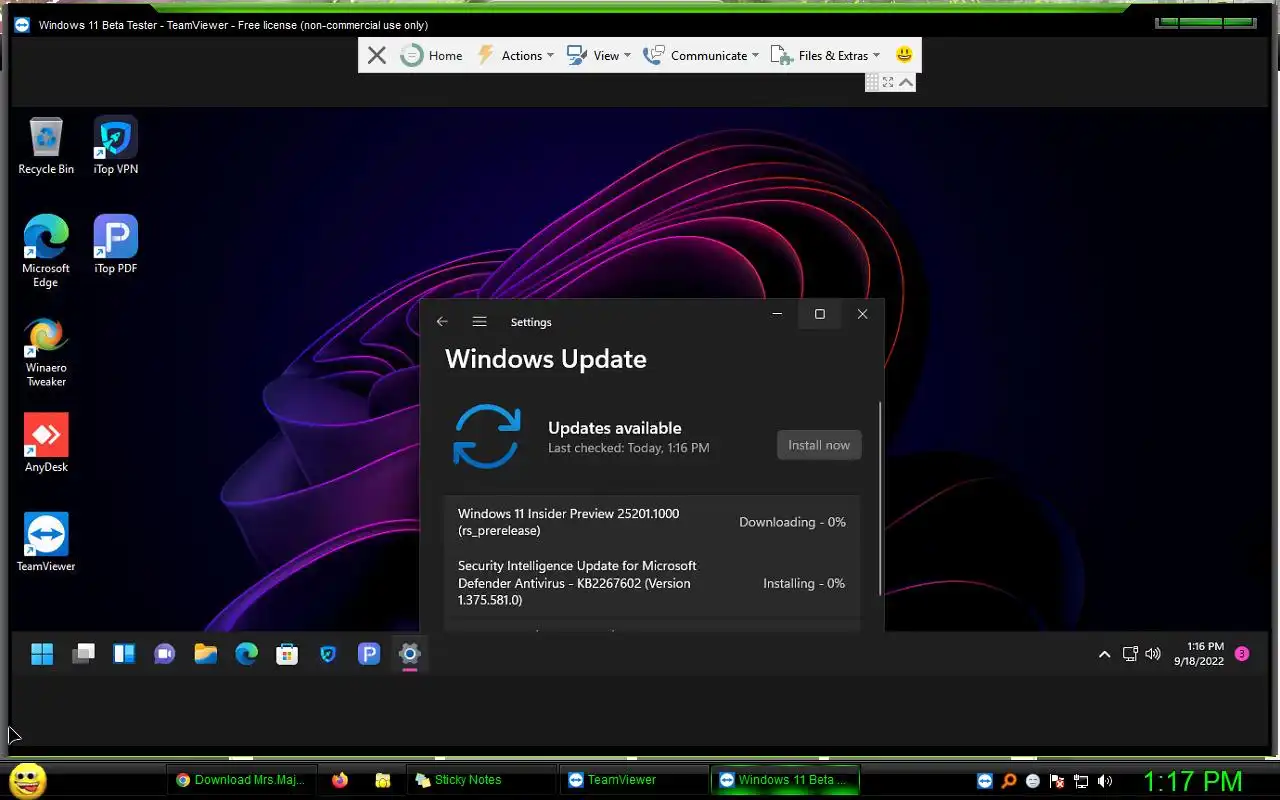The width and height of the screenshot is (1280, 800).
Task: Switch to the TeamViewer host taskbar item
Action: (634, 780)
